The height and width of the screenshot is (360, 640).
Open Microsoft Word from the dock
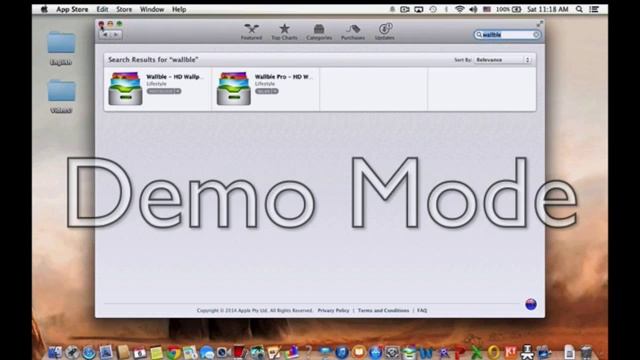pos(426,353)
